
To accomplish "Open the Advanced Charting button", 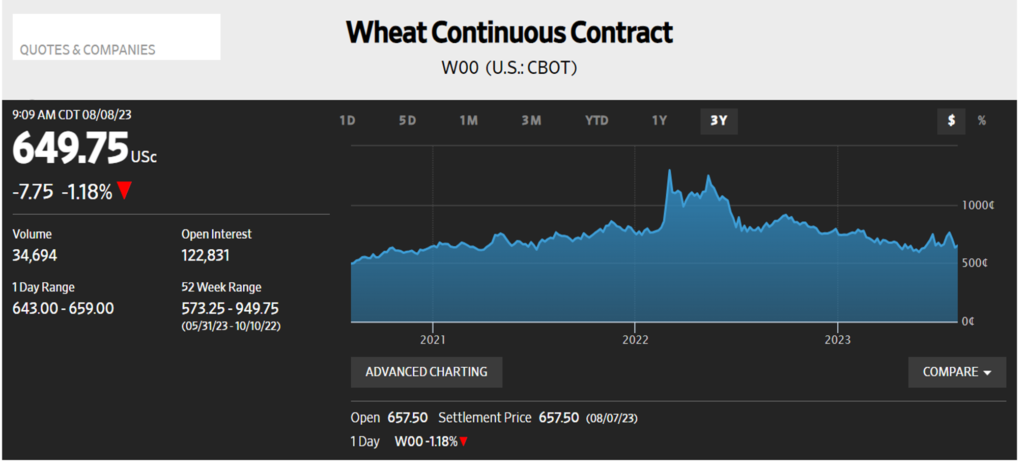I will click(426, 372).
